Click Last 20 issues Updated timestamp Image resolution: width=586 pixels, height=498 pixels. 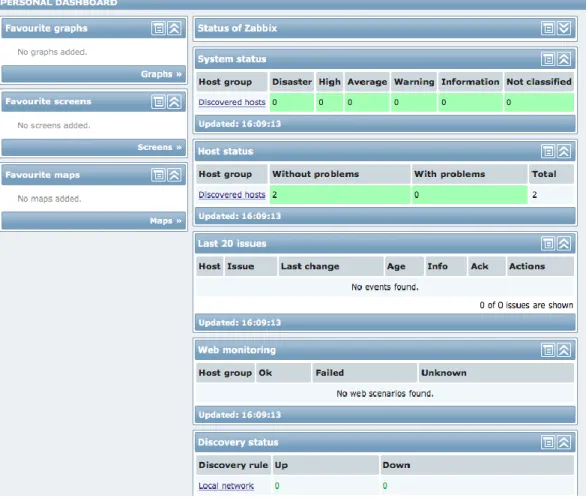pos(240,323)
